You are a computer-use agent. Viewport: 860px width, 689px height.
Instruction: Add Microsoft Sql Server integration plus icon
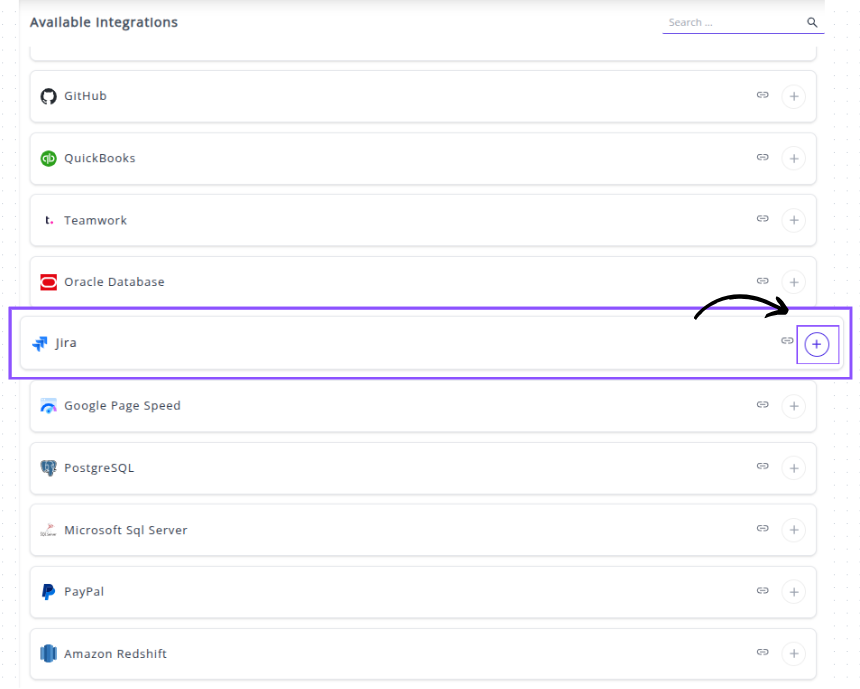(x=793, y=530)
